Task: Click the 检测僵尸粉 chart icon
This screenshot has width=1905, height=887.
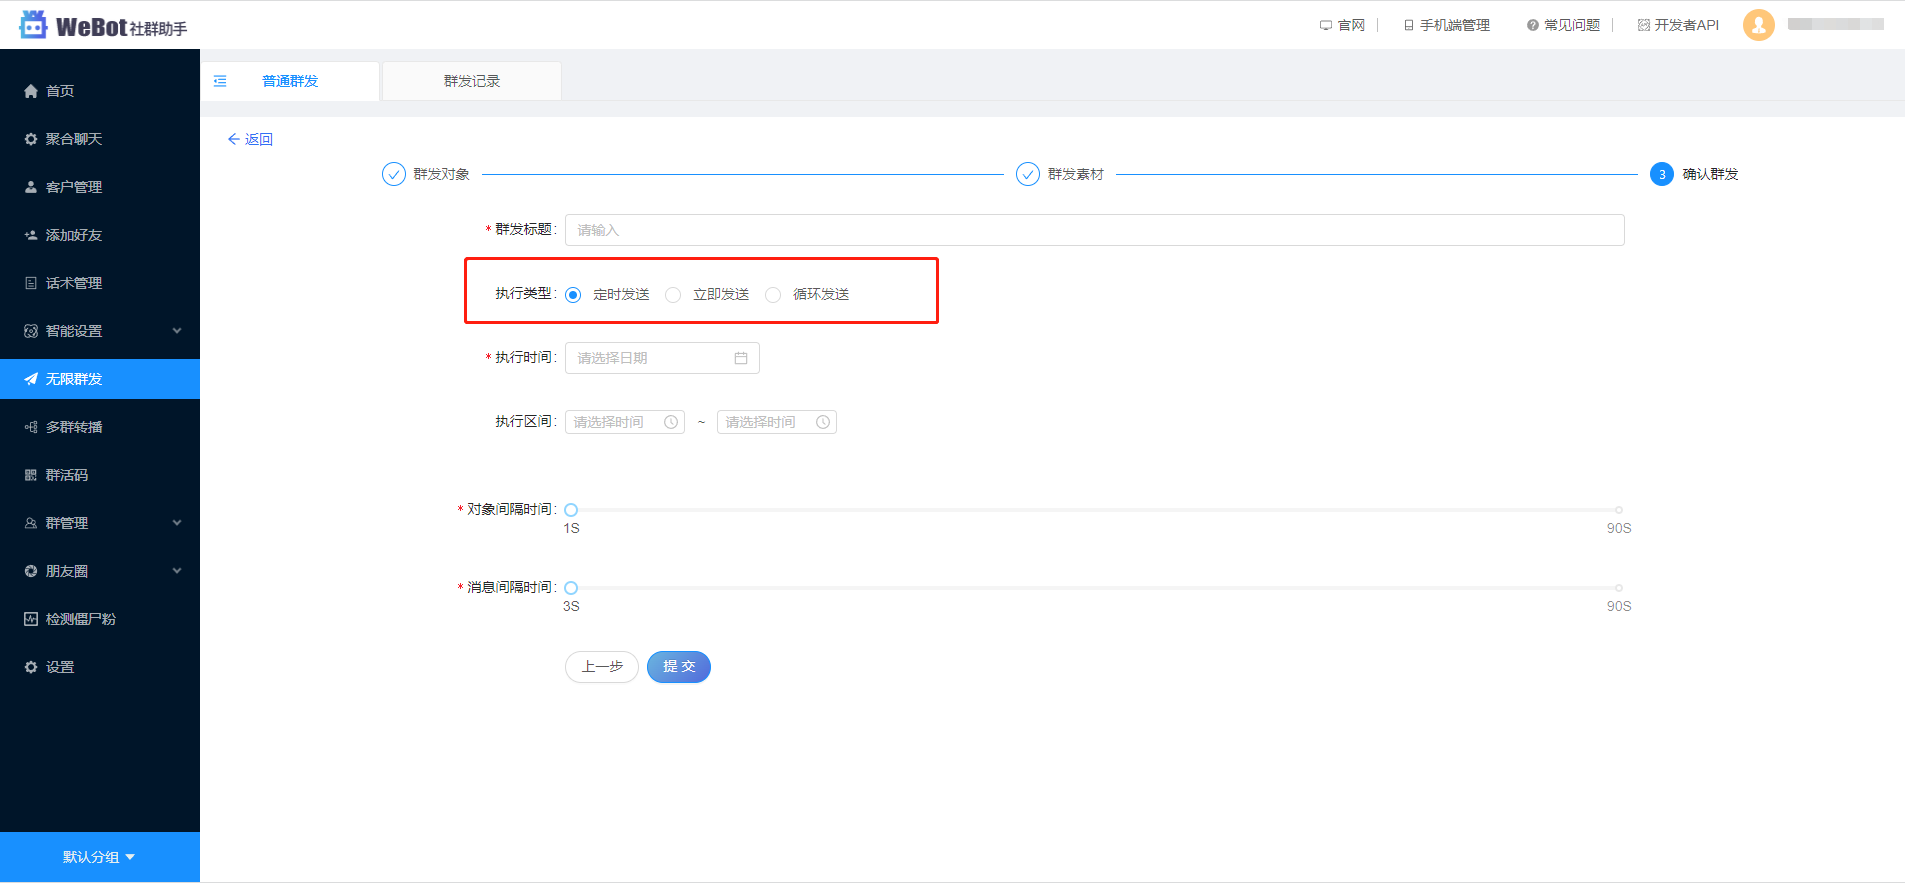Action: (x=31, y=619)
